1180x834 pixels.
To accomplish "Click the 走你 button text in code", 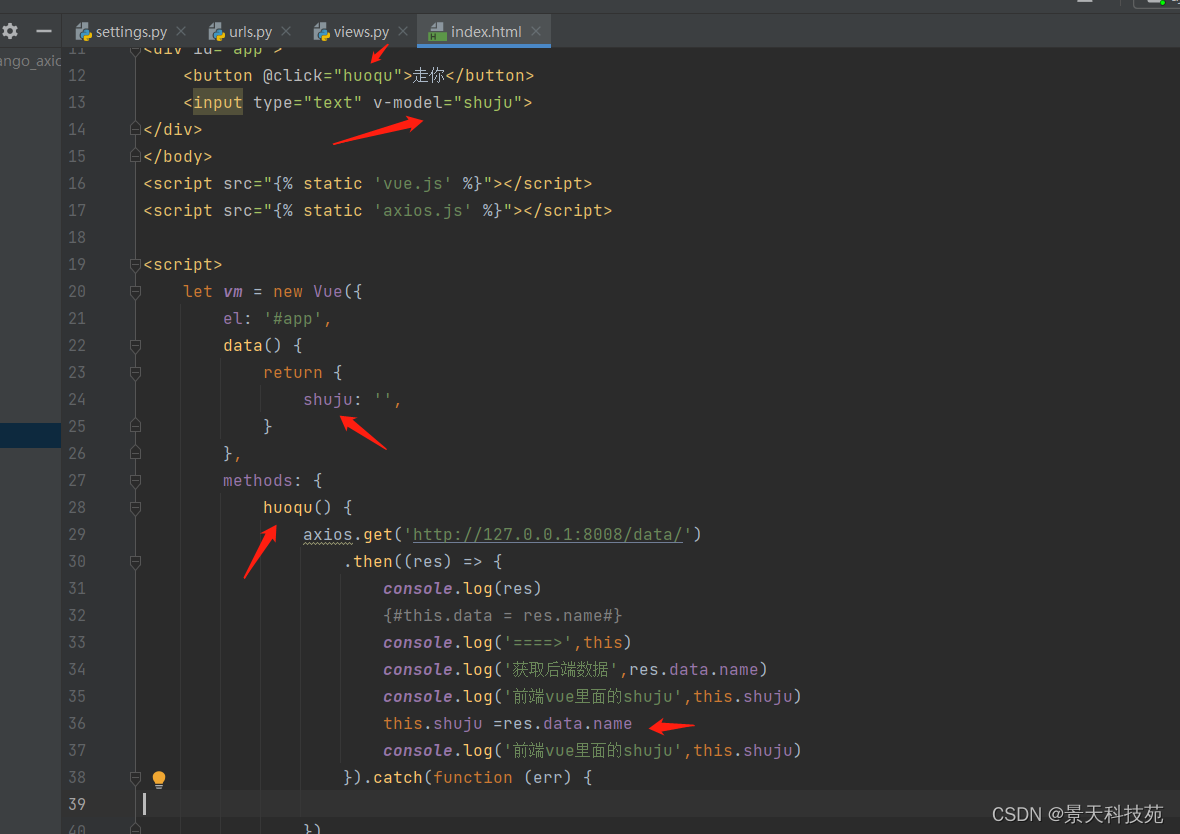I will pyautogui.click(x=428, y=75).
